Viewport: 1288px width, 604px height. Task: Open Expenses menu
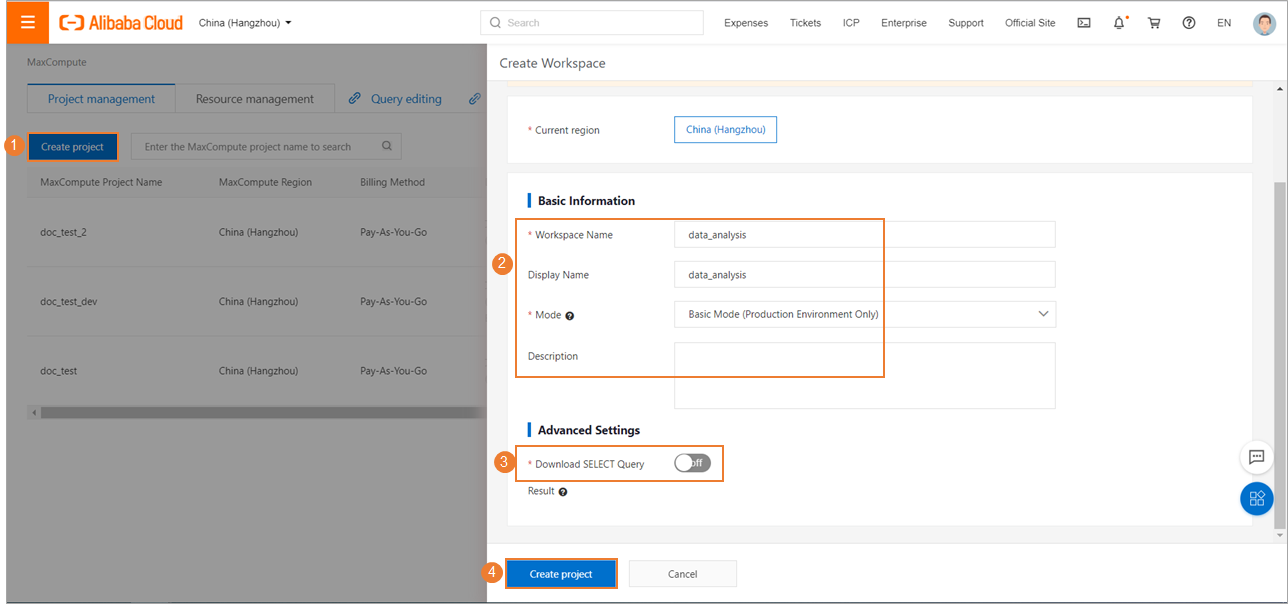click(746, 22)
